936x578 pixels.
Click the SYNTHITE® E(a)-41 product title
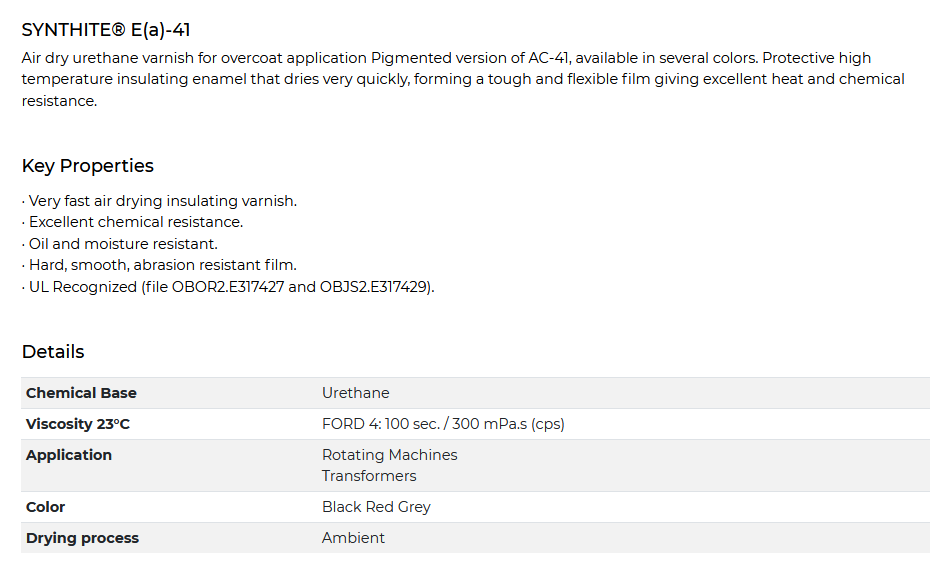point(106,30)
